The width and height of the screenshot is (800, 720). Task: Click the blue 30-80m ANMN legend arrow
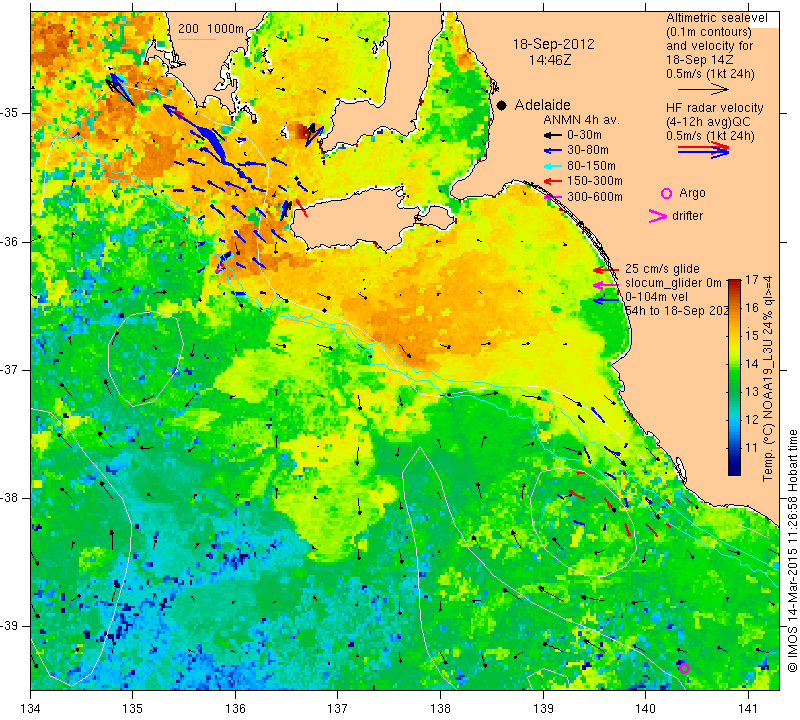click(552, 151)
